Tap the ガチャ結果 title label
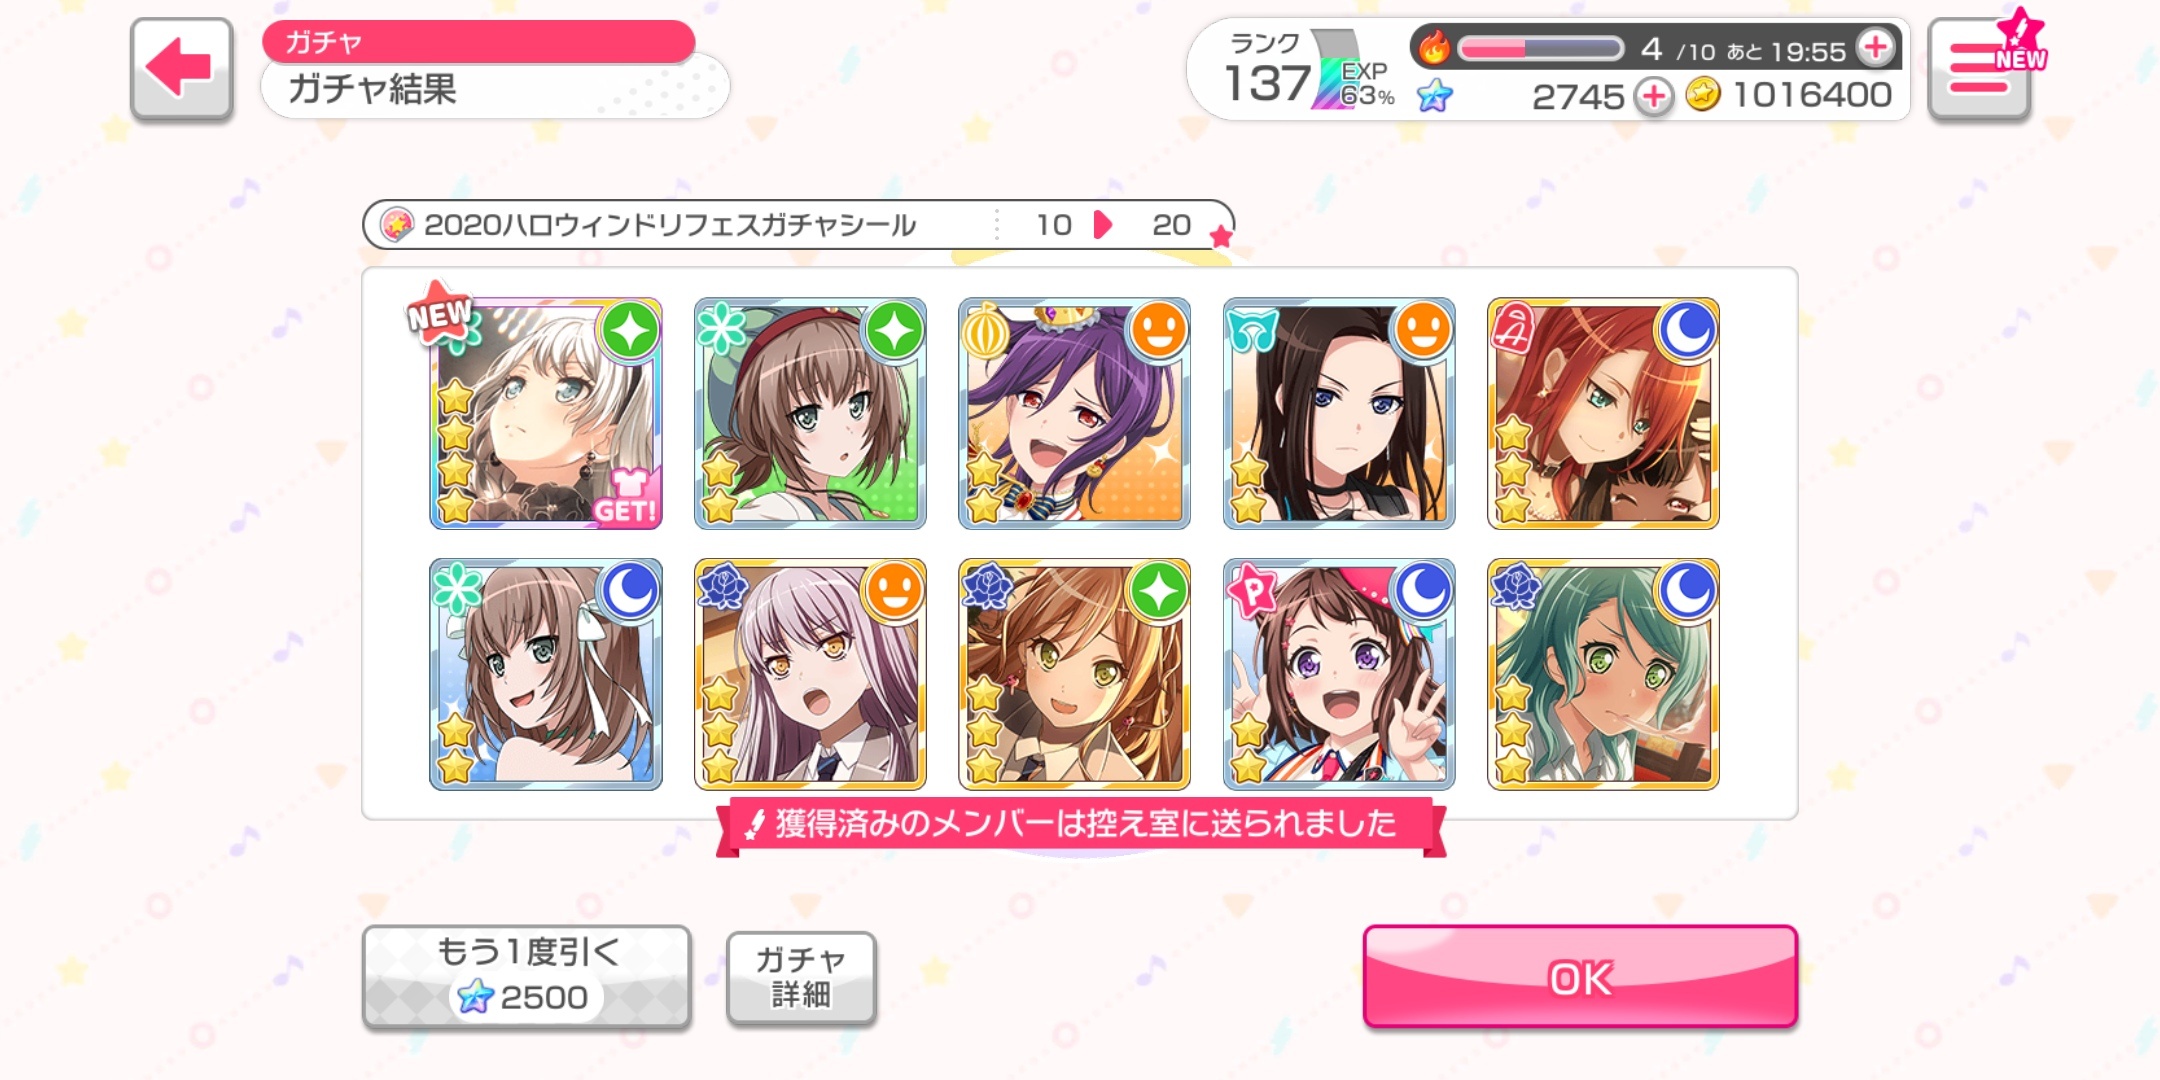2160x1080 pixels. click(x=372, y=90)
